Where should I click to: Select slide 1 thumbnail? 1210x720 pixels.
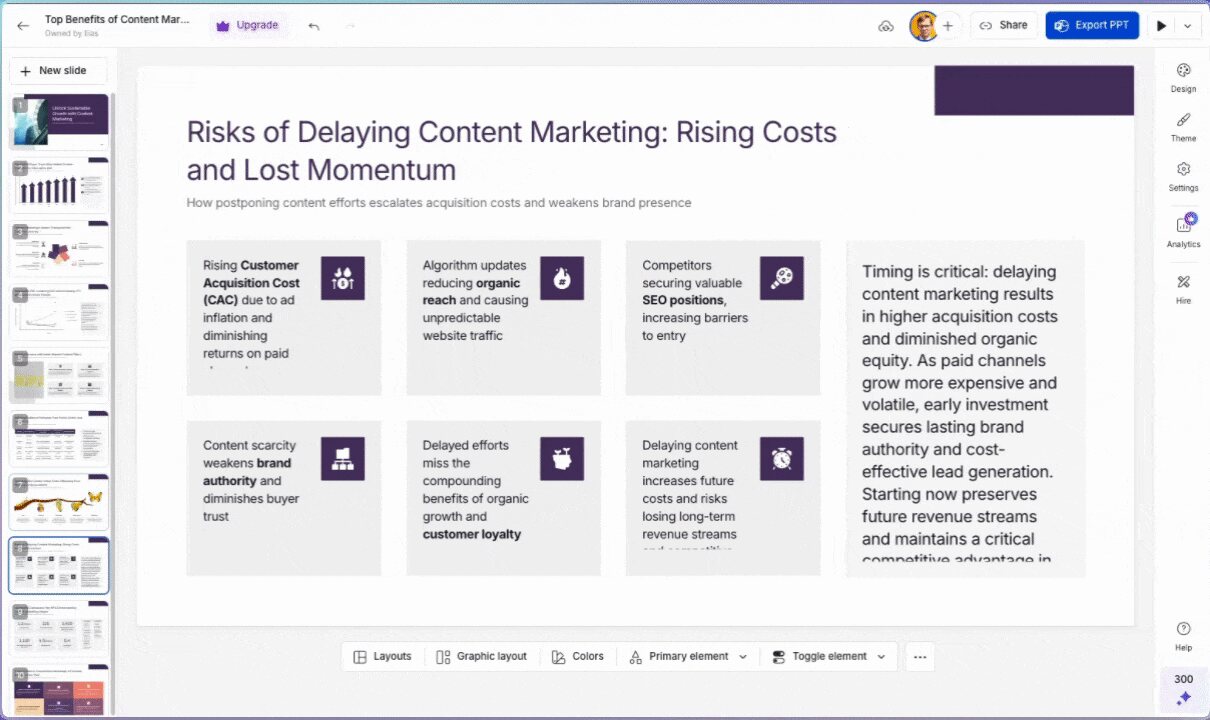[60, 122]
